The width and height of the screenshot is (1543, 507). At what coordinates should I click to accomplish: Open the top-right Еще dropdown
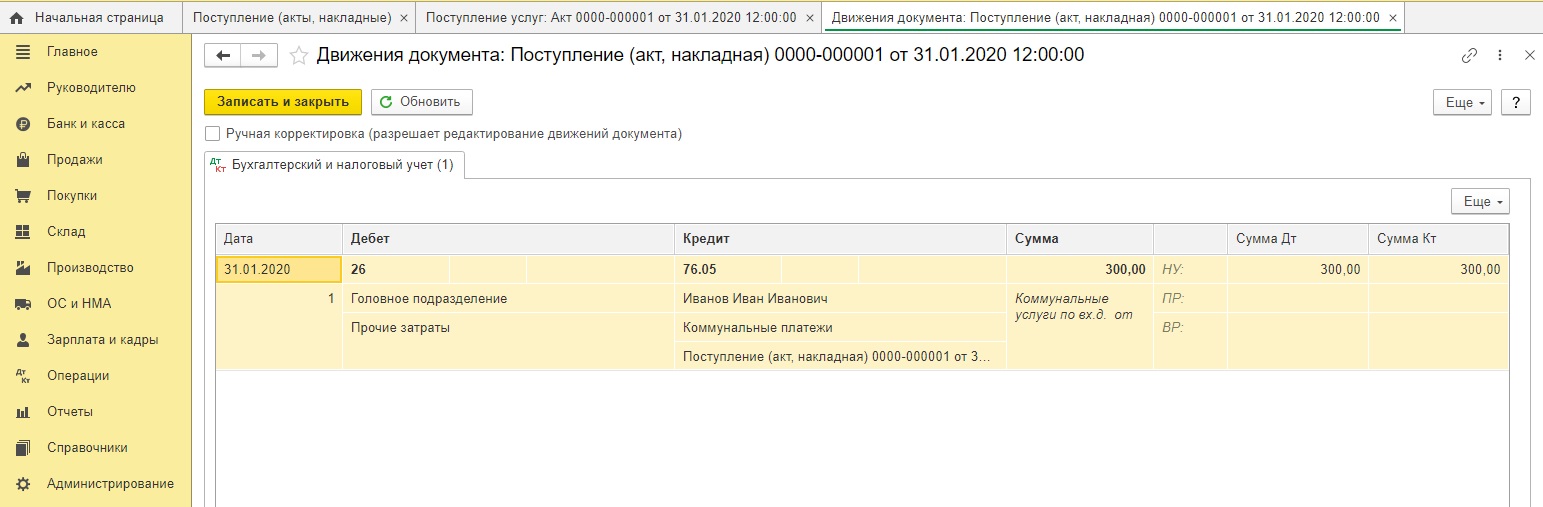[x=1463, y=102]
